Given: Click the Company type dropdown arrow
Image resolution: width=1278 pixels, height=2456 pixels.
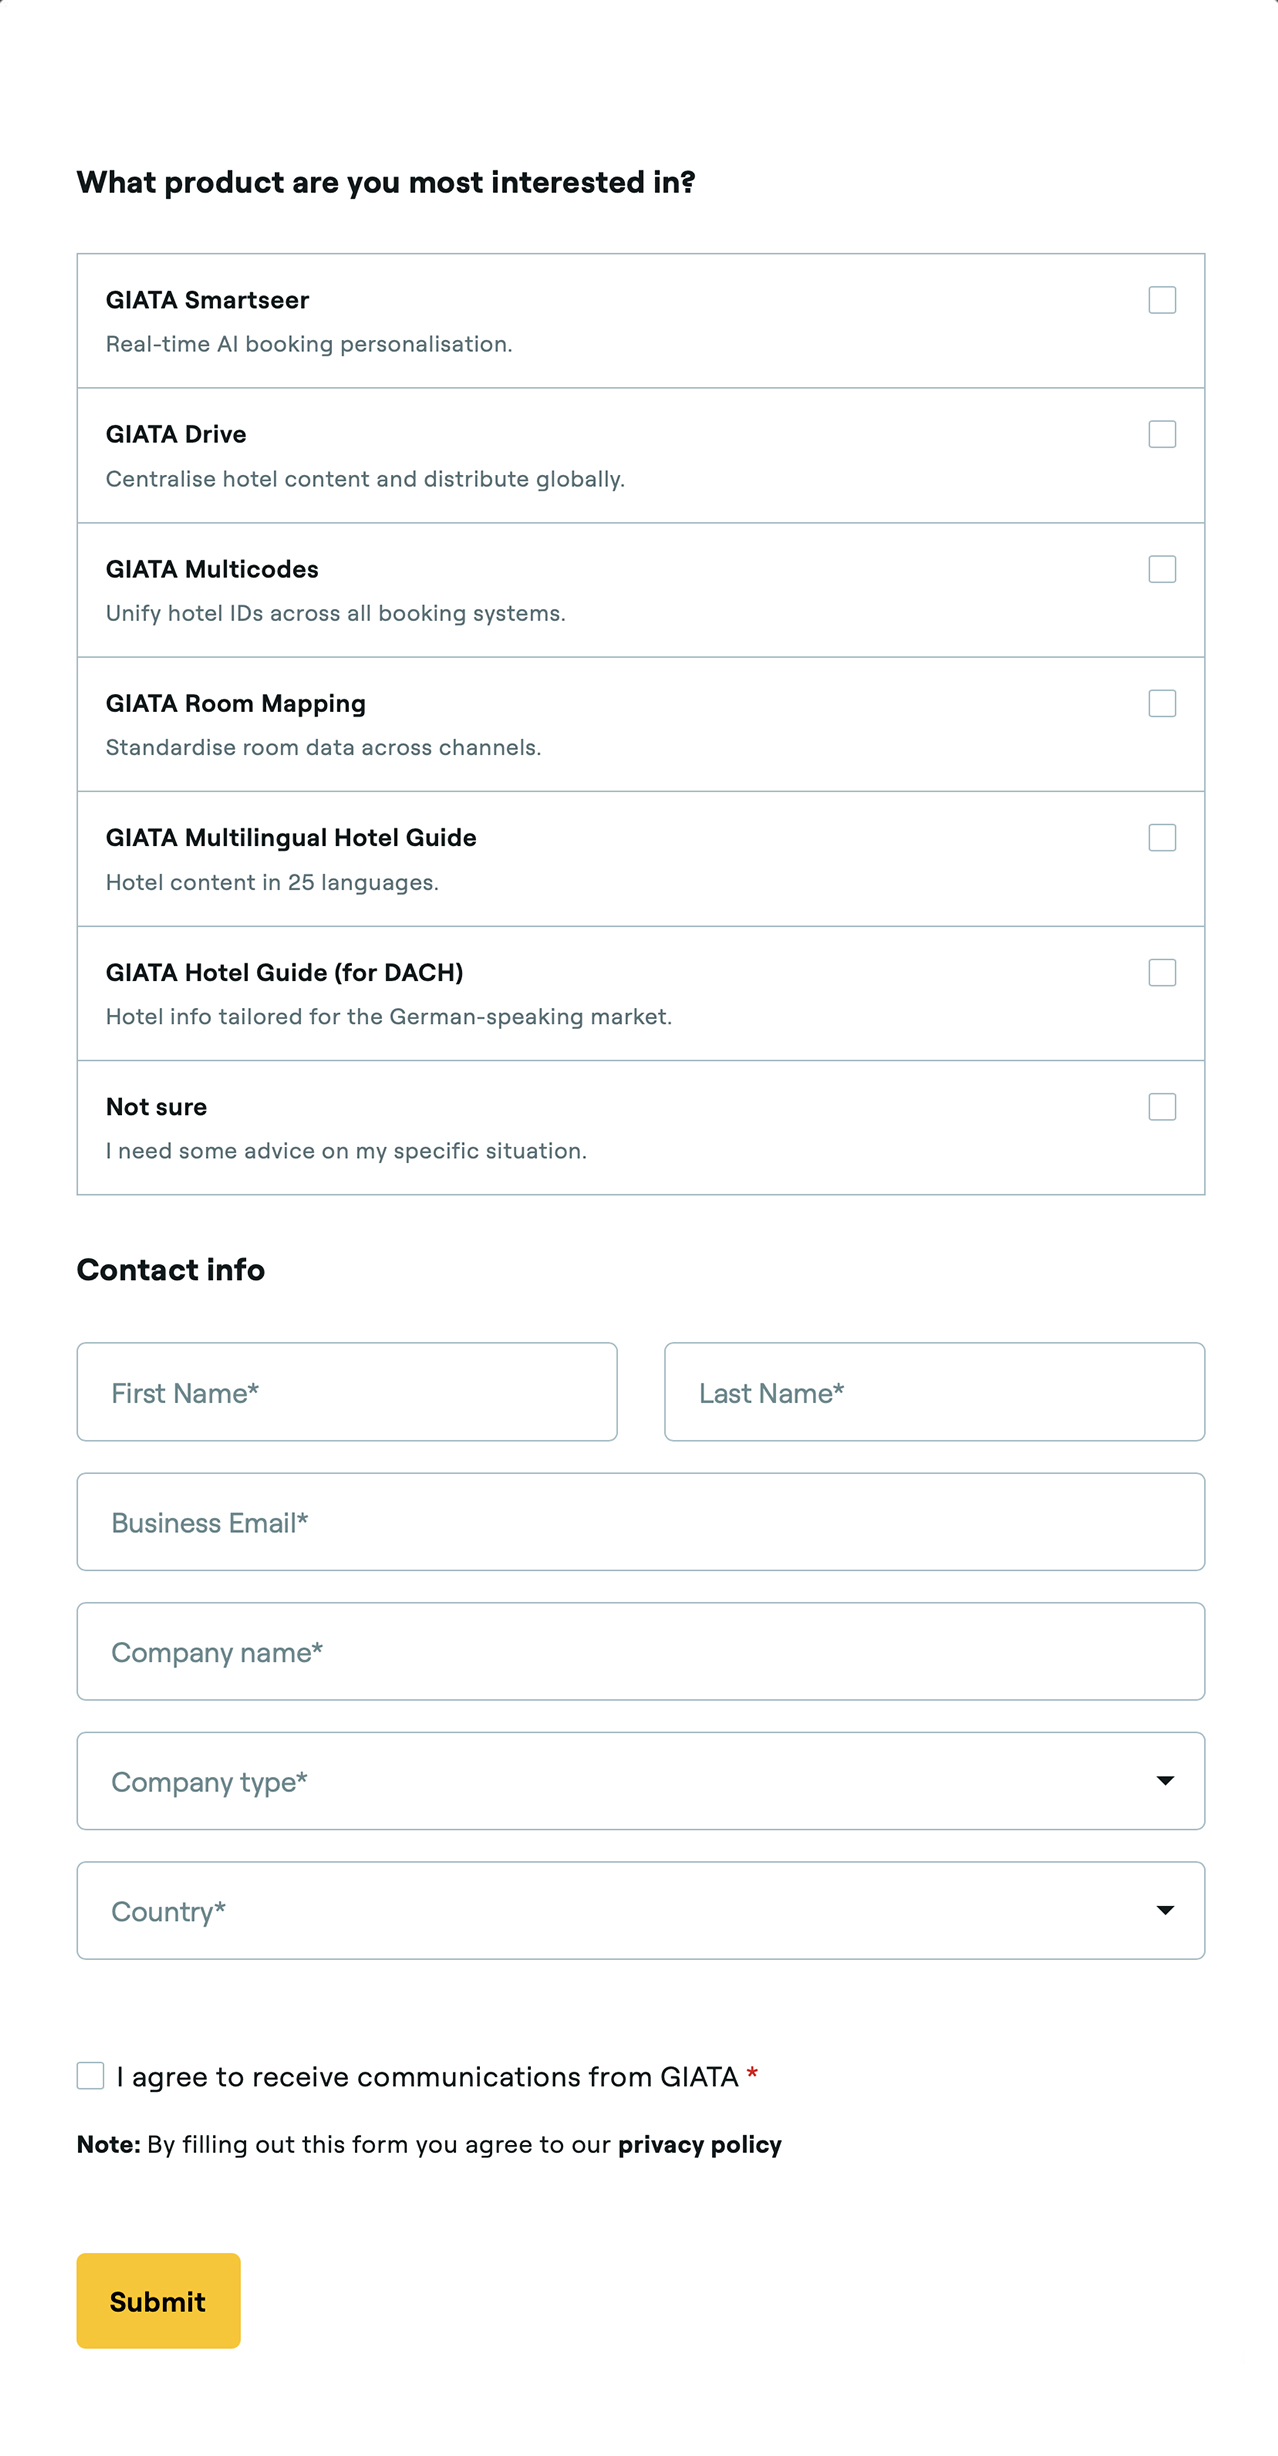Looking at the screenshot, I should click(1165, 1781).
